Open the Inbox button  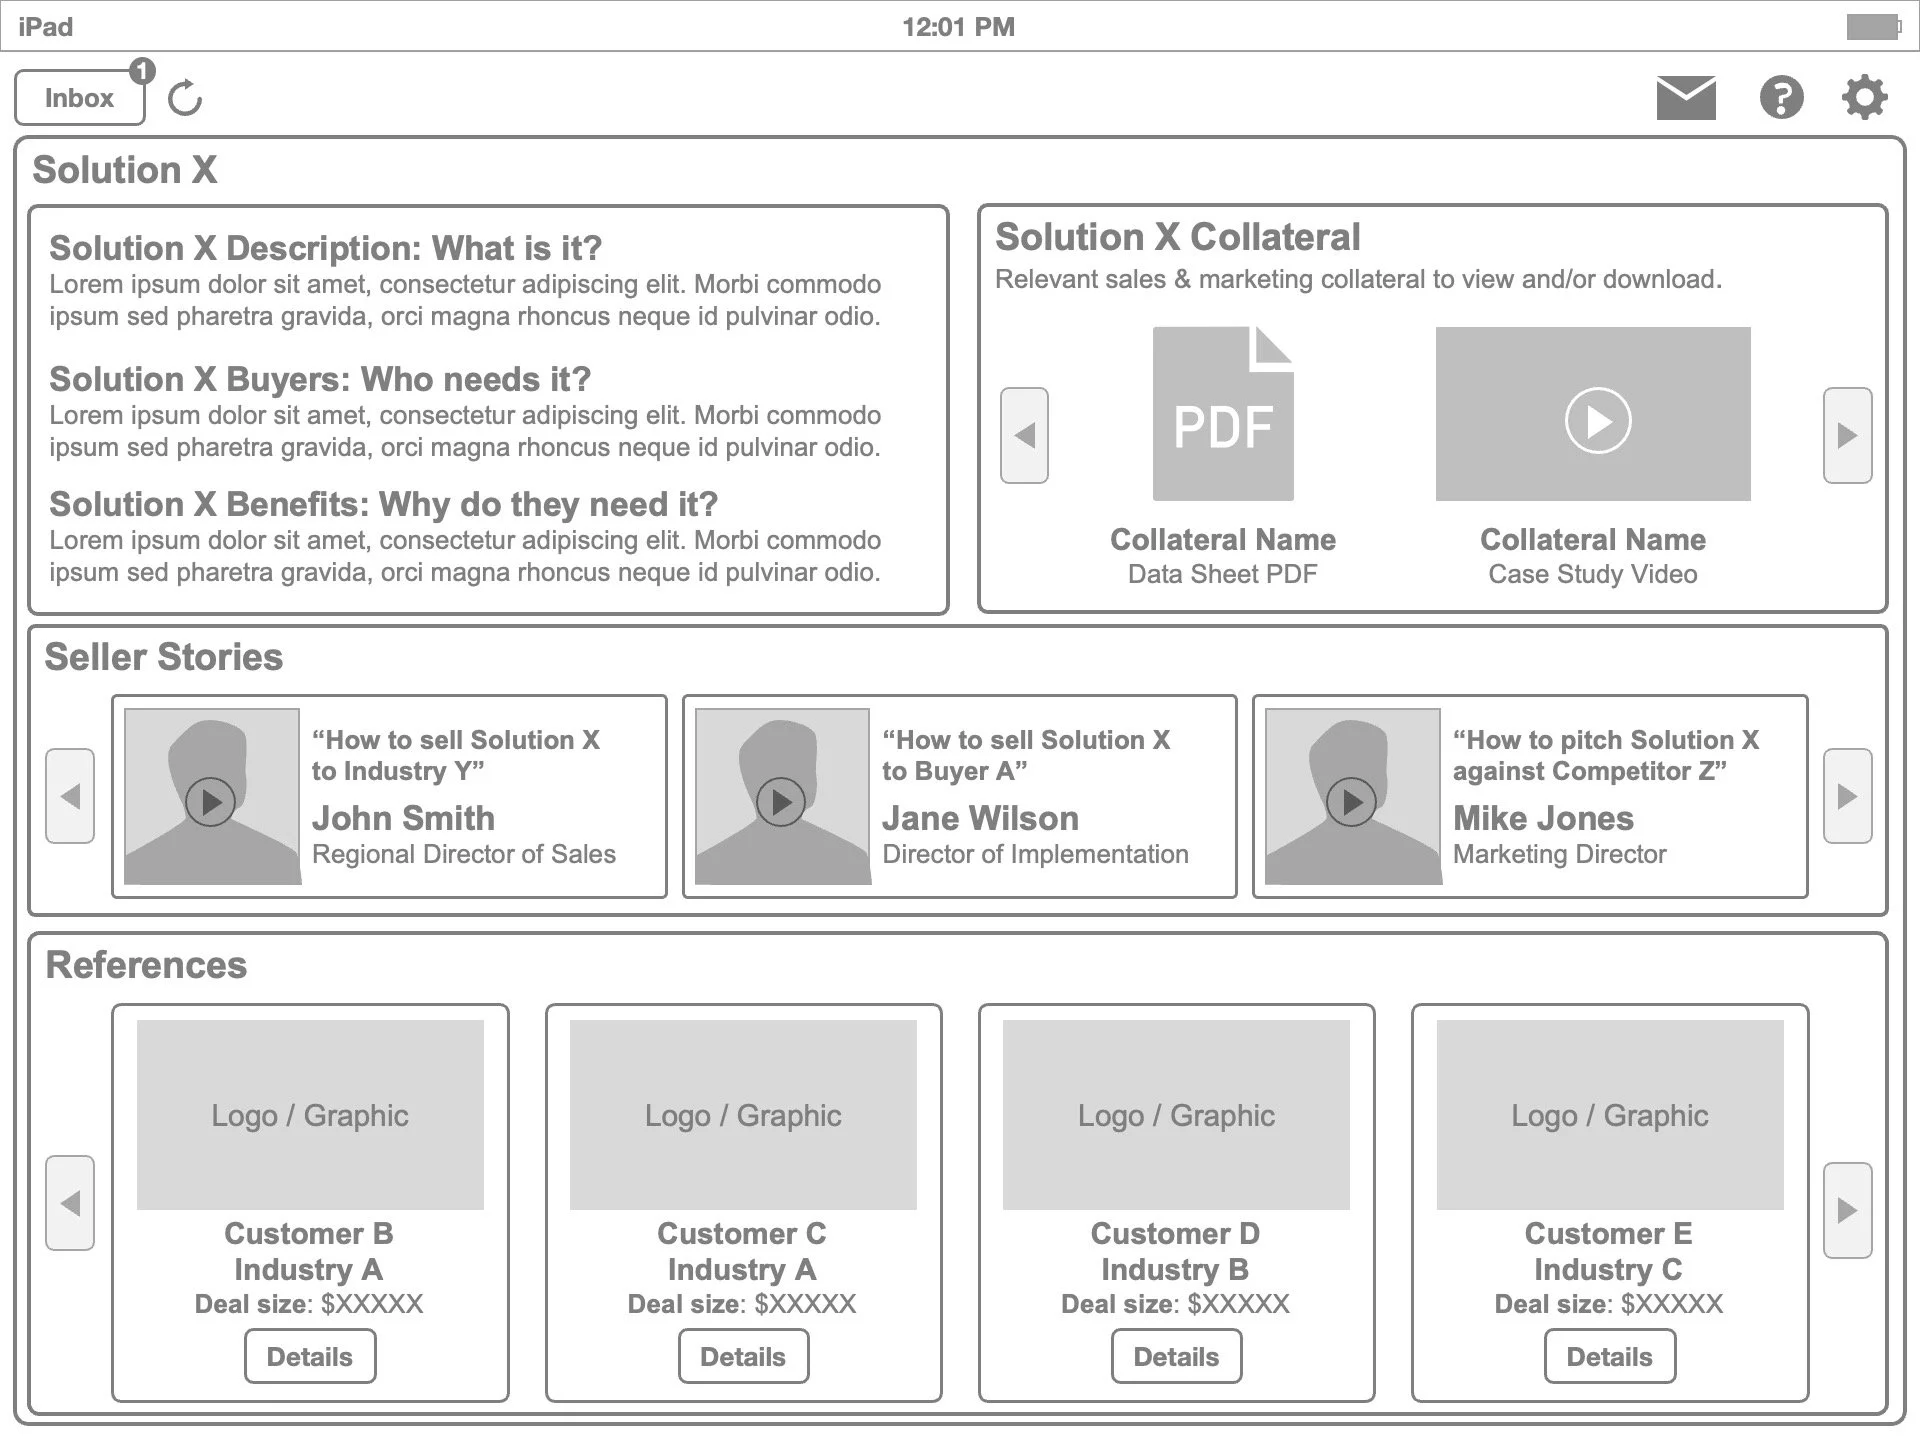[x=79, y=98]
